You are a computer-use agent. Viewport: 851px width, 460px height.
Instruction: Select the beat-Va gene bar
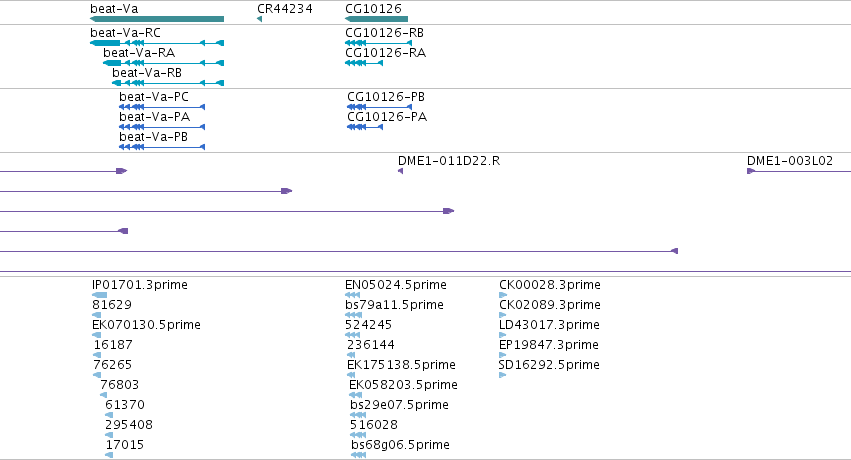point(157,19)
